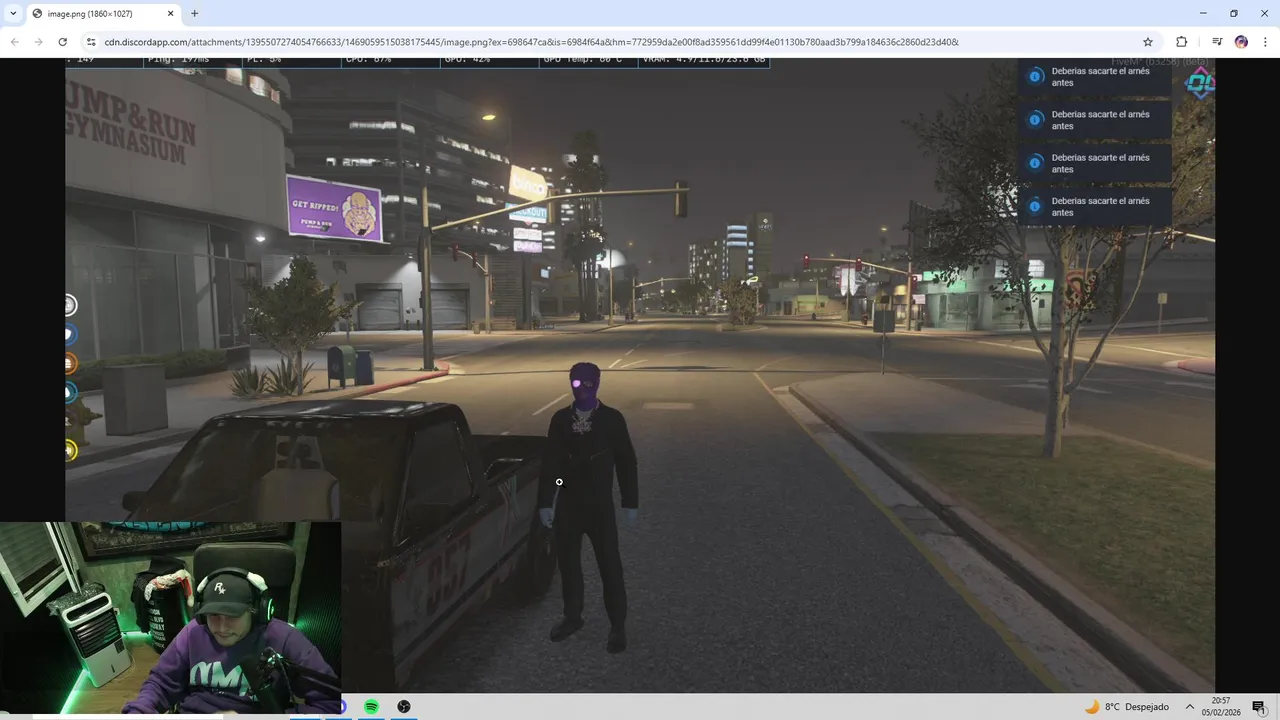Open the Windows notification center
1280x720 pixels.
pos(1258,707)
